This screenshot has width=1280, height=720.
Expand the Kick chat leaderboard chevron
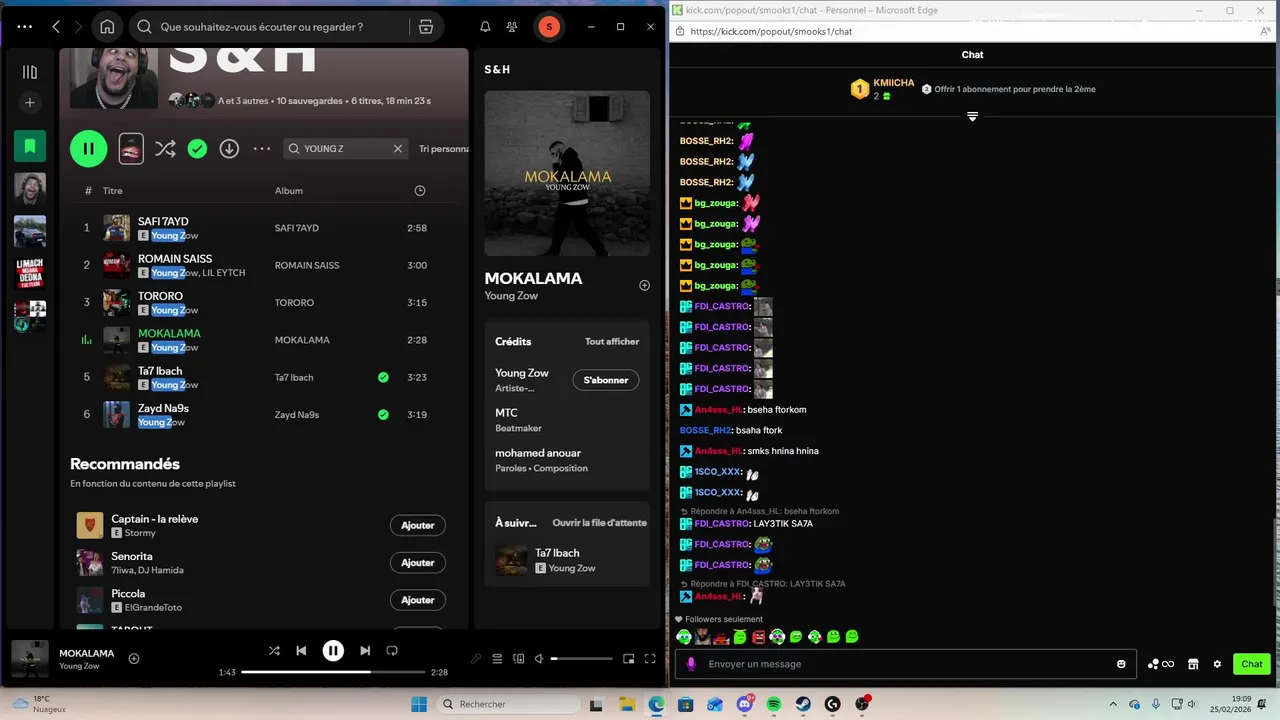(972, 117)
